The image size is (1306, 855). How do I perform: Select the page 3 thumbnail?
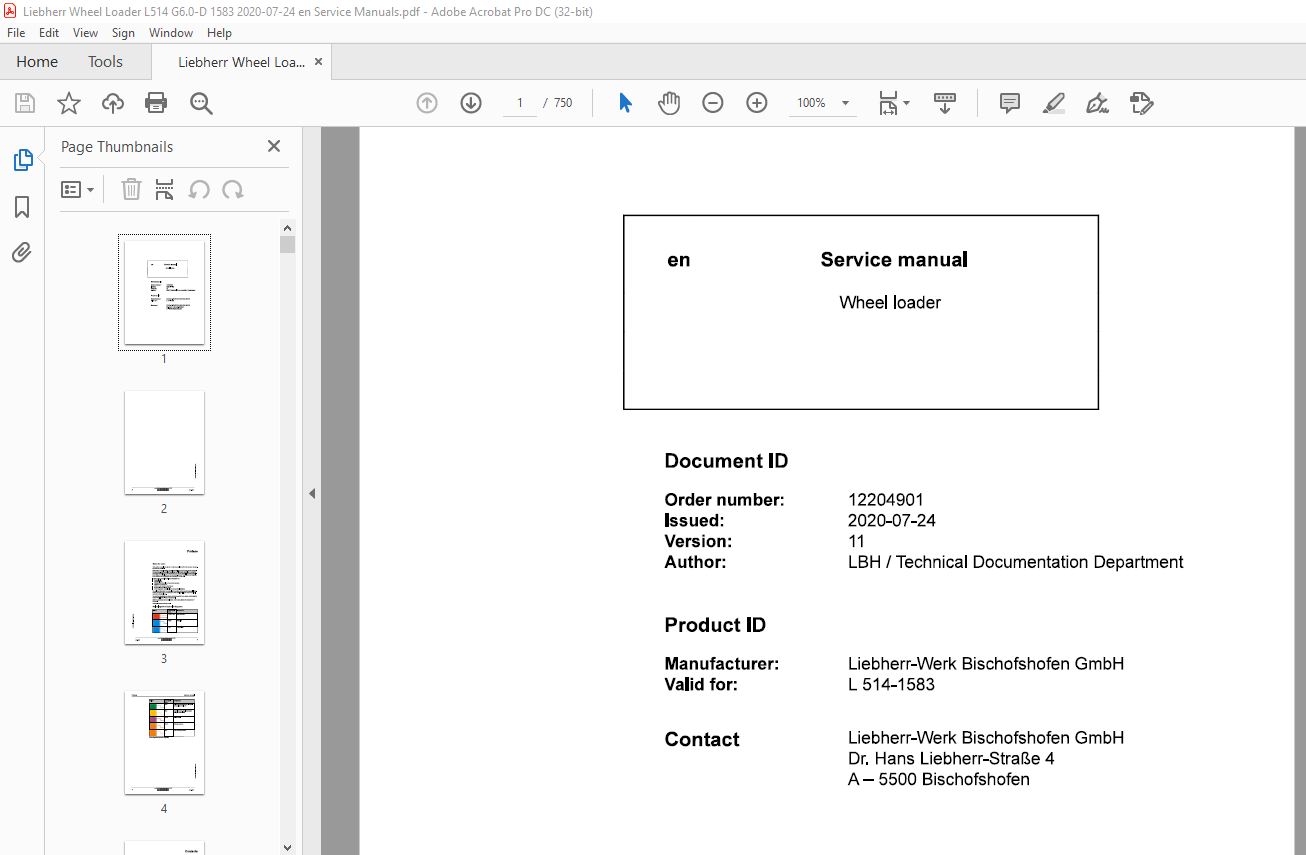(x=164, y=592)
